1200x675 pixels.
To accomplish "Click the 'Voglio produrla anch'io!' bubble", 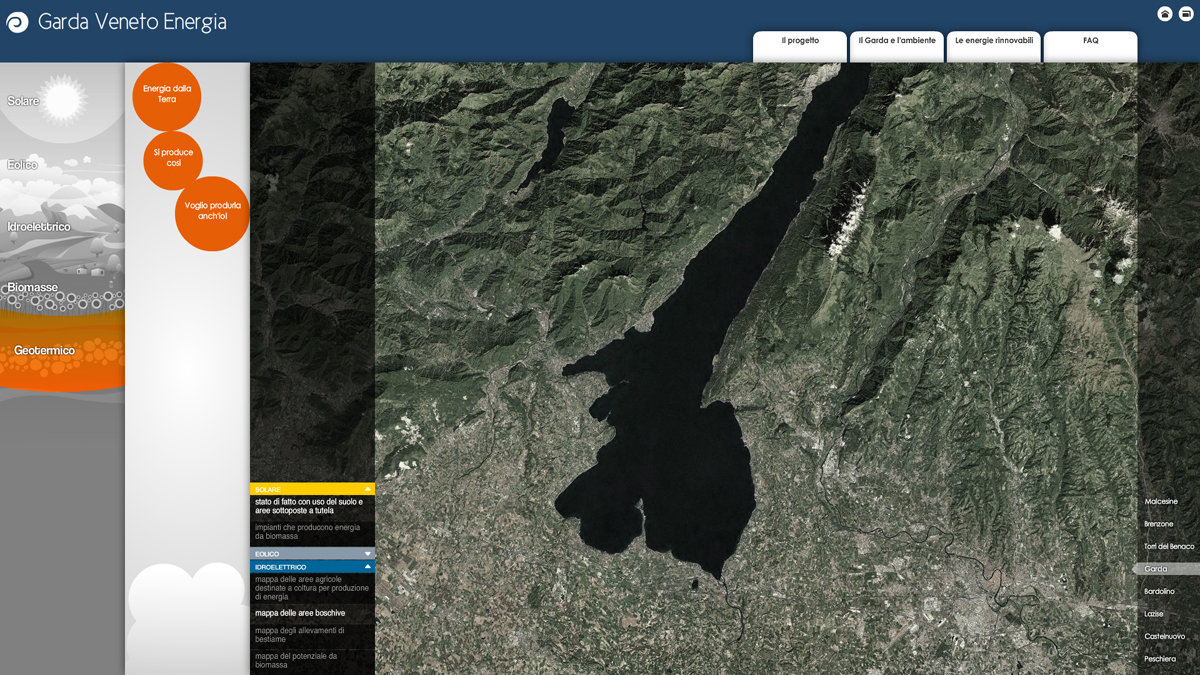I will (x=212, y=211).
